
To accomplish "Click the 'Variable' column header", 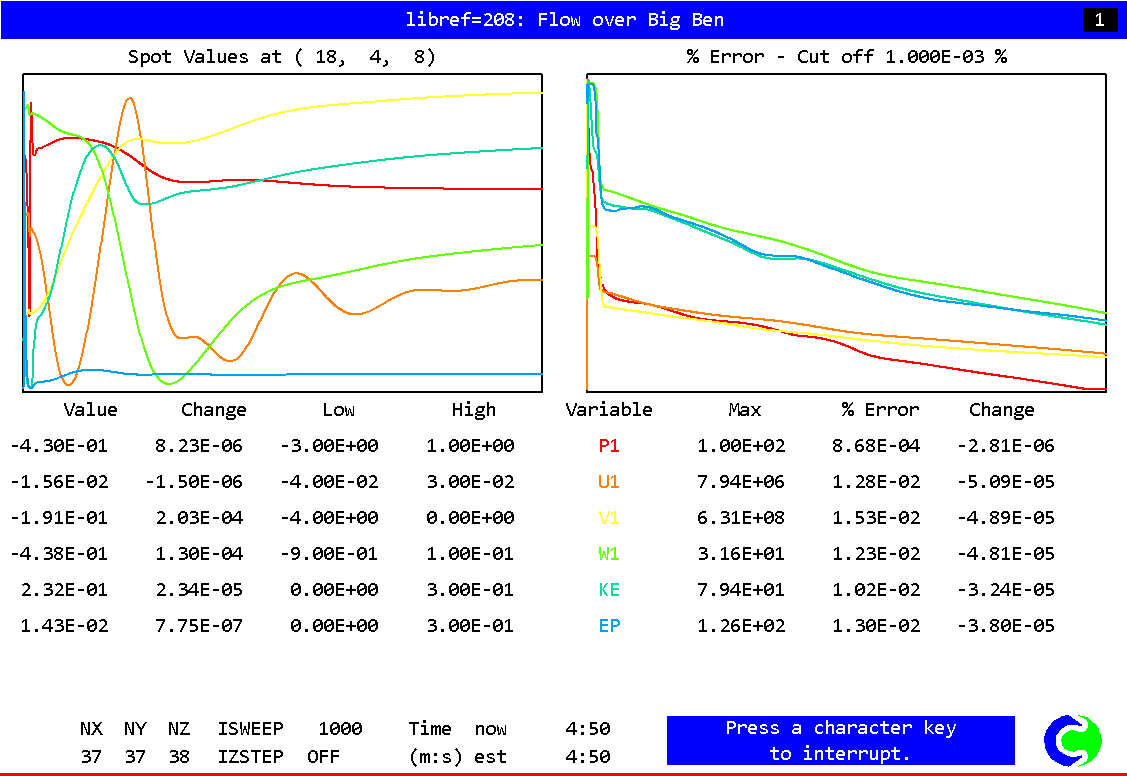I will tap(609, 410).
